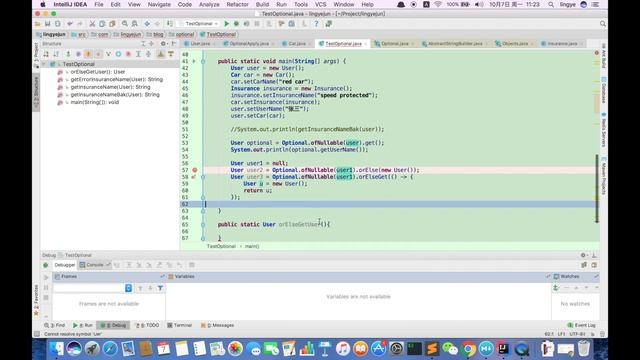Open the Help question mark icon
This screenshot has width=640, height=360.
click(316, 24)
